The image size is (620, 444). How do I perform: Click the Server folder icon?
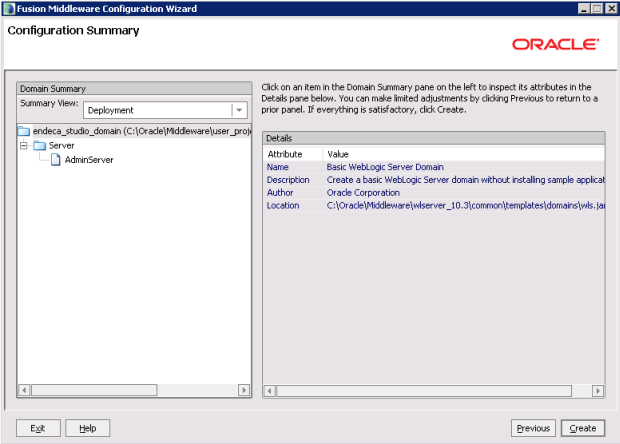click(x=40, y=145)
